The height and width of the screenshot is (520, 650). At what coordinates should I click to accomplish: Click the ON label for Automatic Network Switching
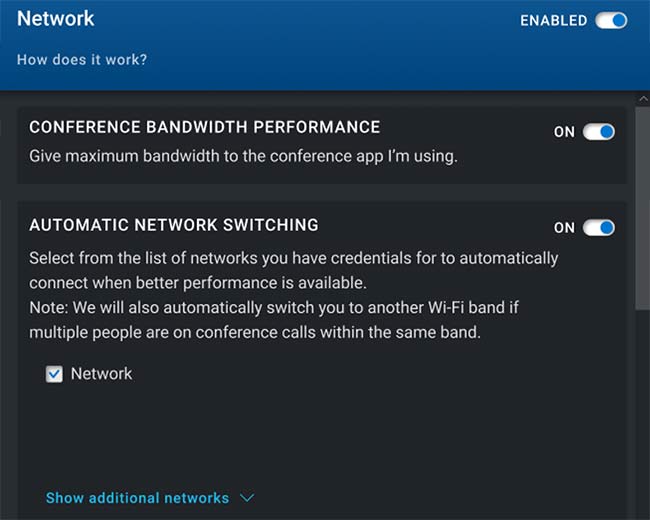(x=564, y=228)
